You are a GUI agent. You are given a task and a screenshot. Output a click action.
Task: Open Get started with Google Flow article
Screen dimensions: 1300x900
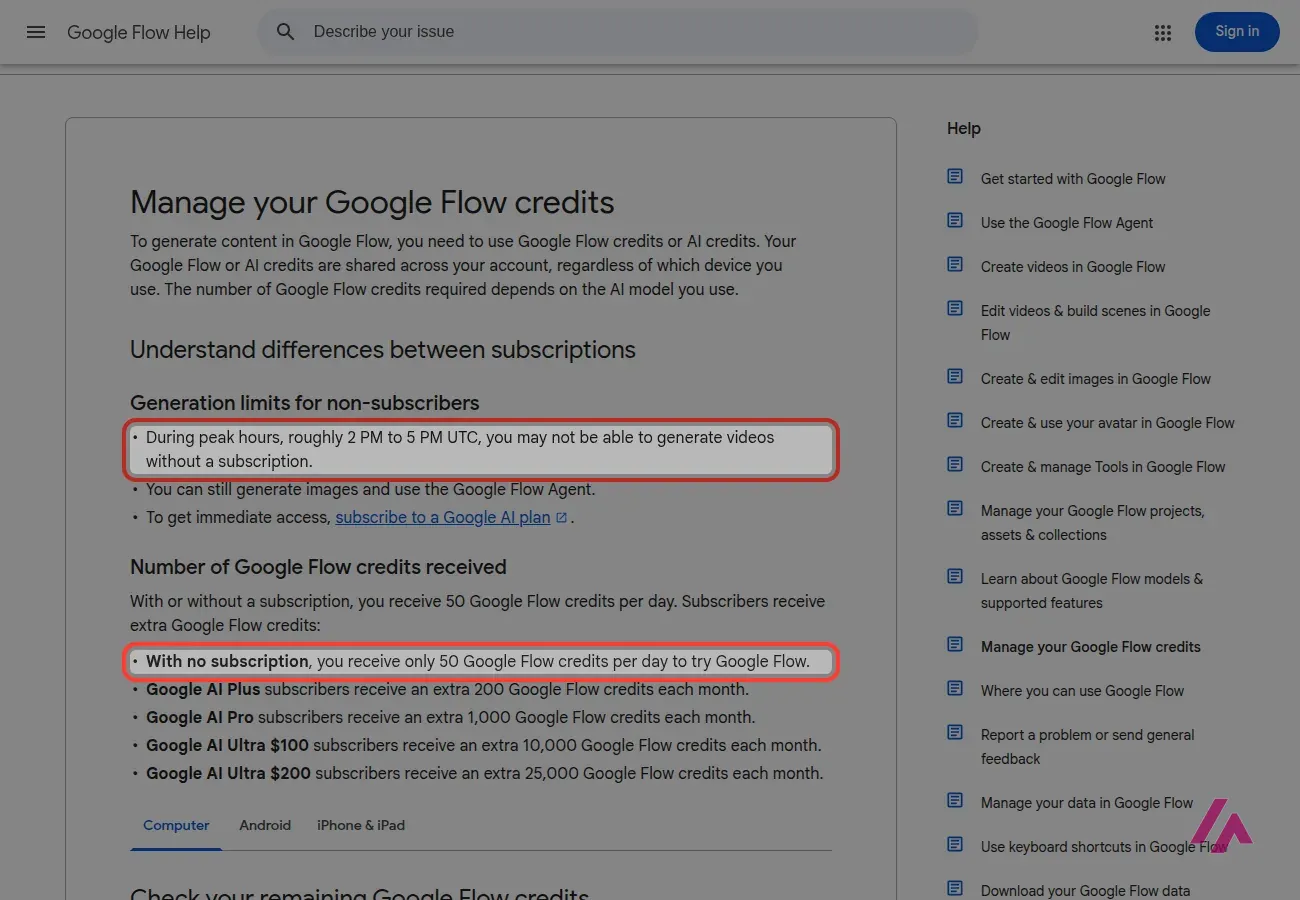point(1073,179)
